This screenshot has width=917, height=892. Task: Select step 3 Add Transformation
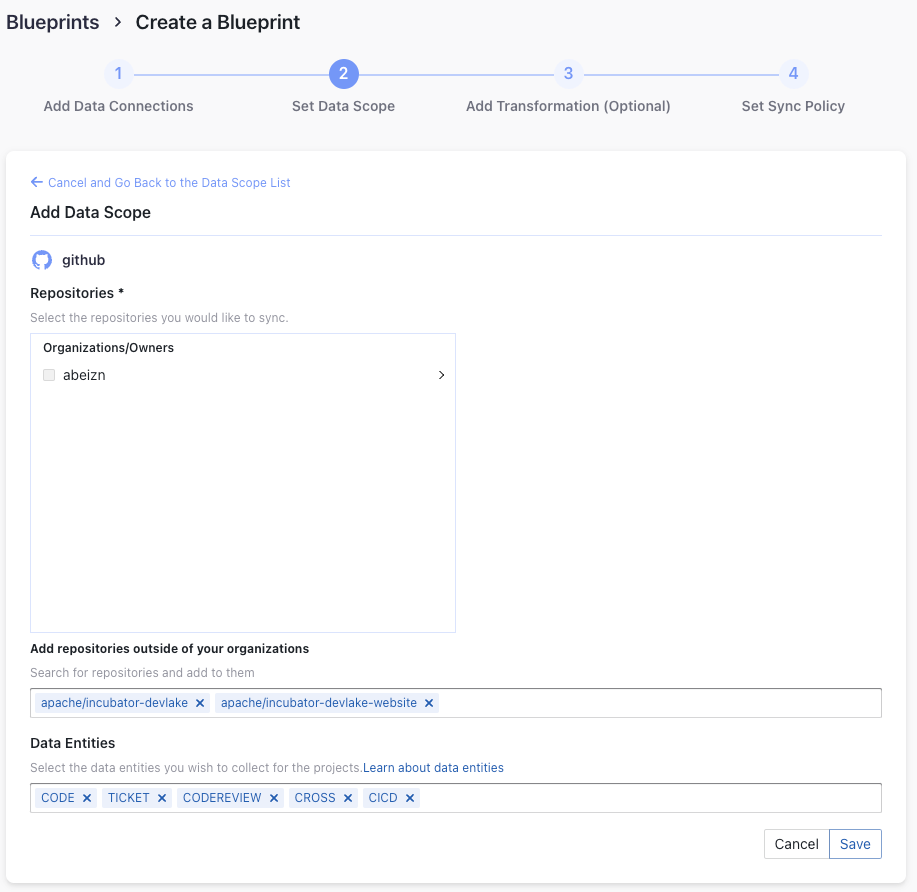568,74
